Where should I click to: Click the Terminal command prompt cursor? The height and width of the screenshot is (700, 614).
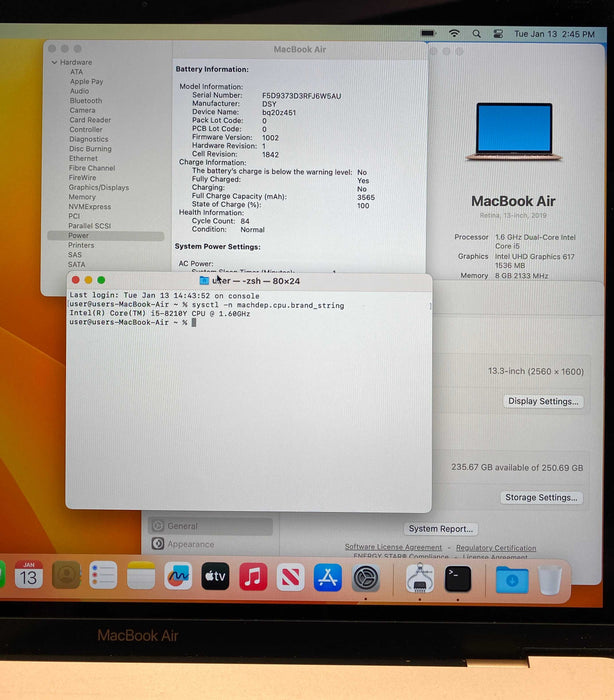(x=194, y=322)
